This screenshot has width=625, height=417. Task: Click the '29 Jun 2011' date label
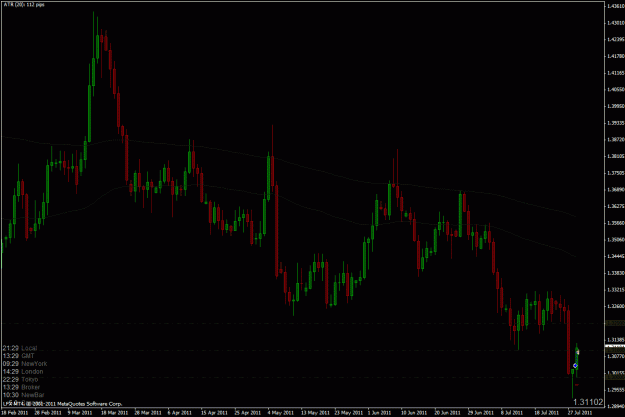(481, 413)
